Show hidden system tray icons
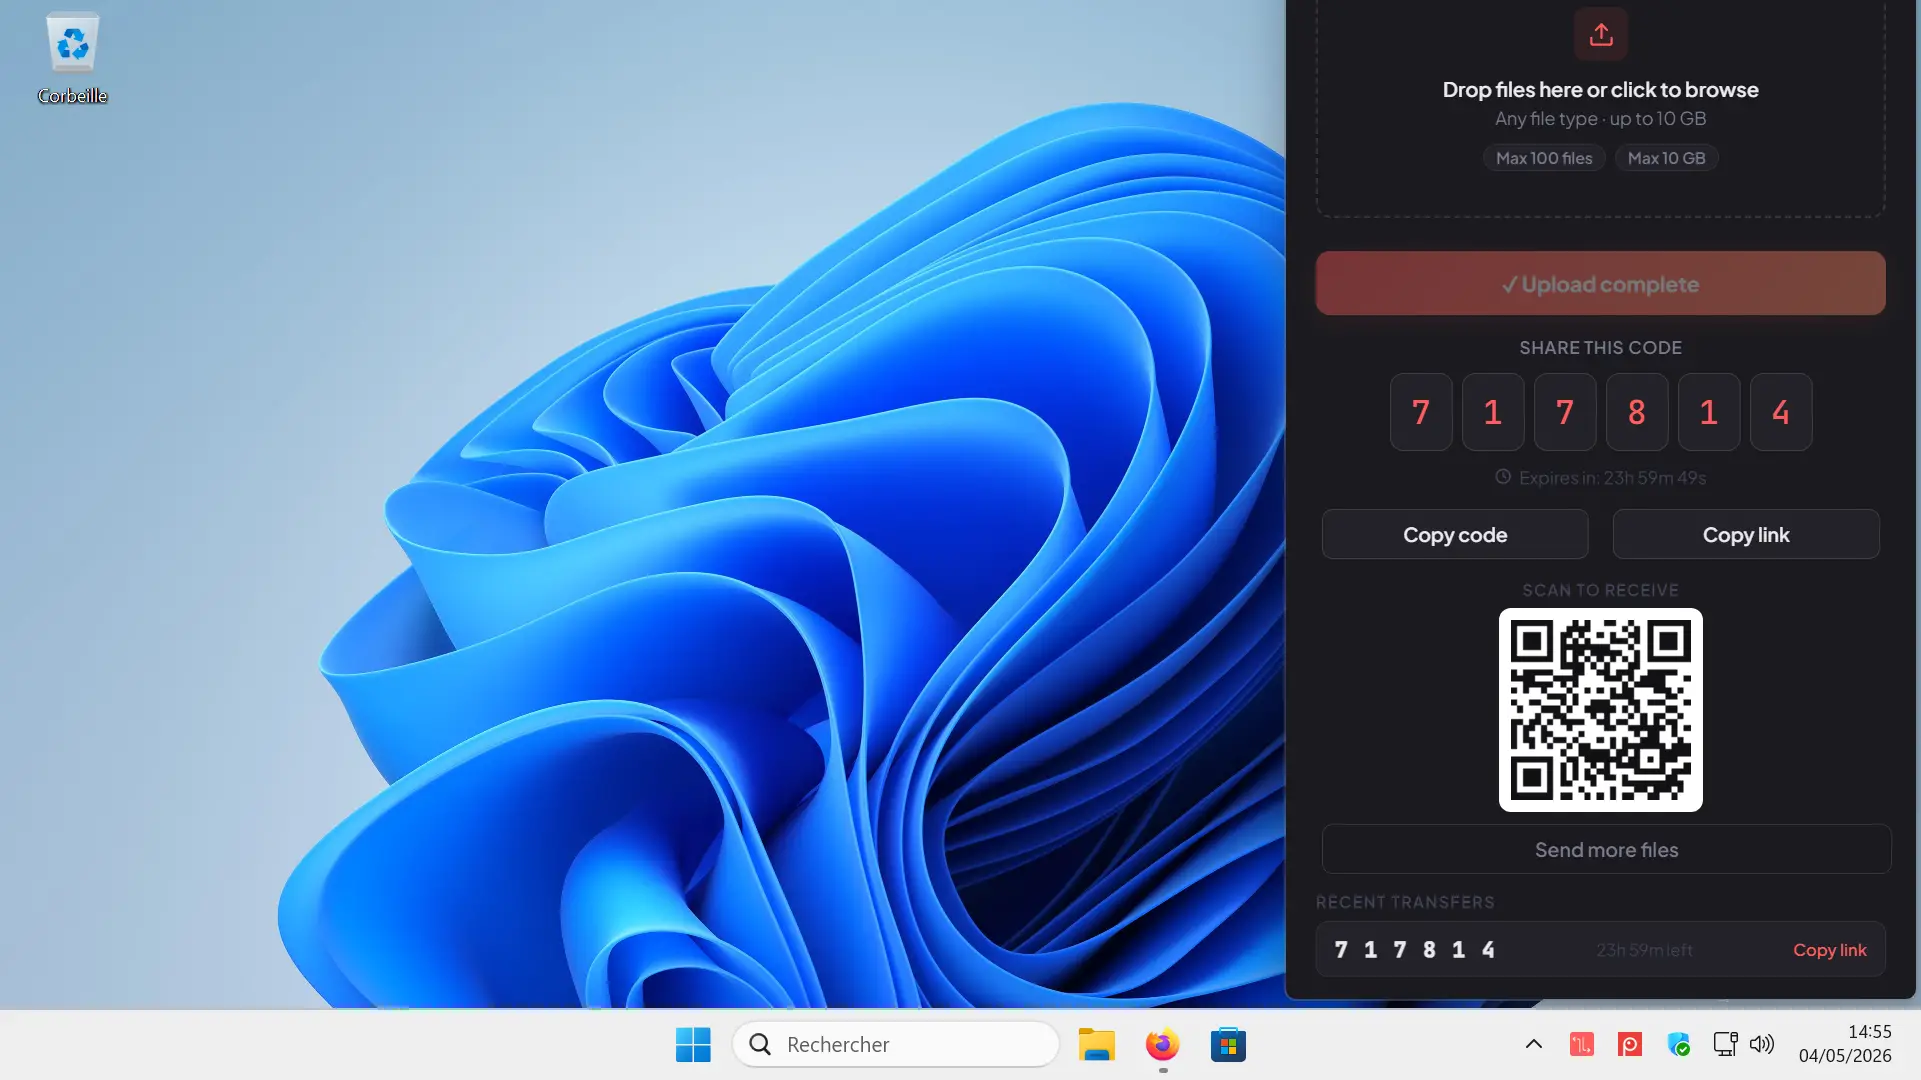Image resolution: width=1921 pixels, height=1080 pixels. coord(1533,1045)
